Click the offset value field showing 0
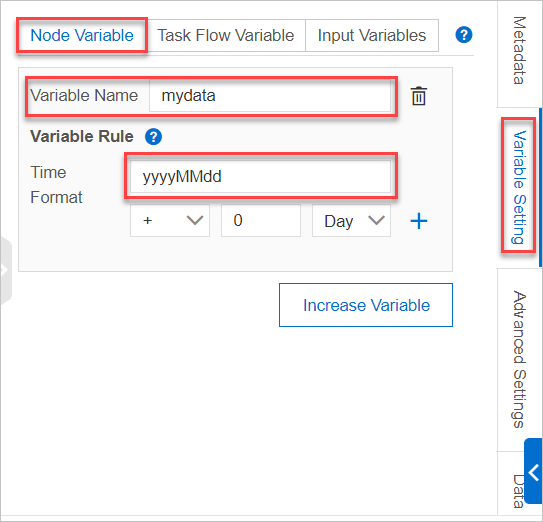Screen dimensions: 543x522 coord(261,220)
